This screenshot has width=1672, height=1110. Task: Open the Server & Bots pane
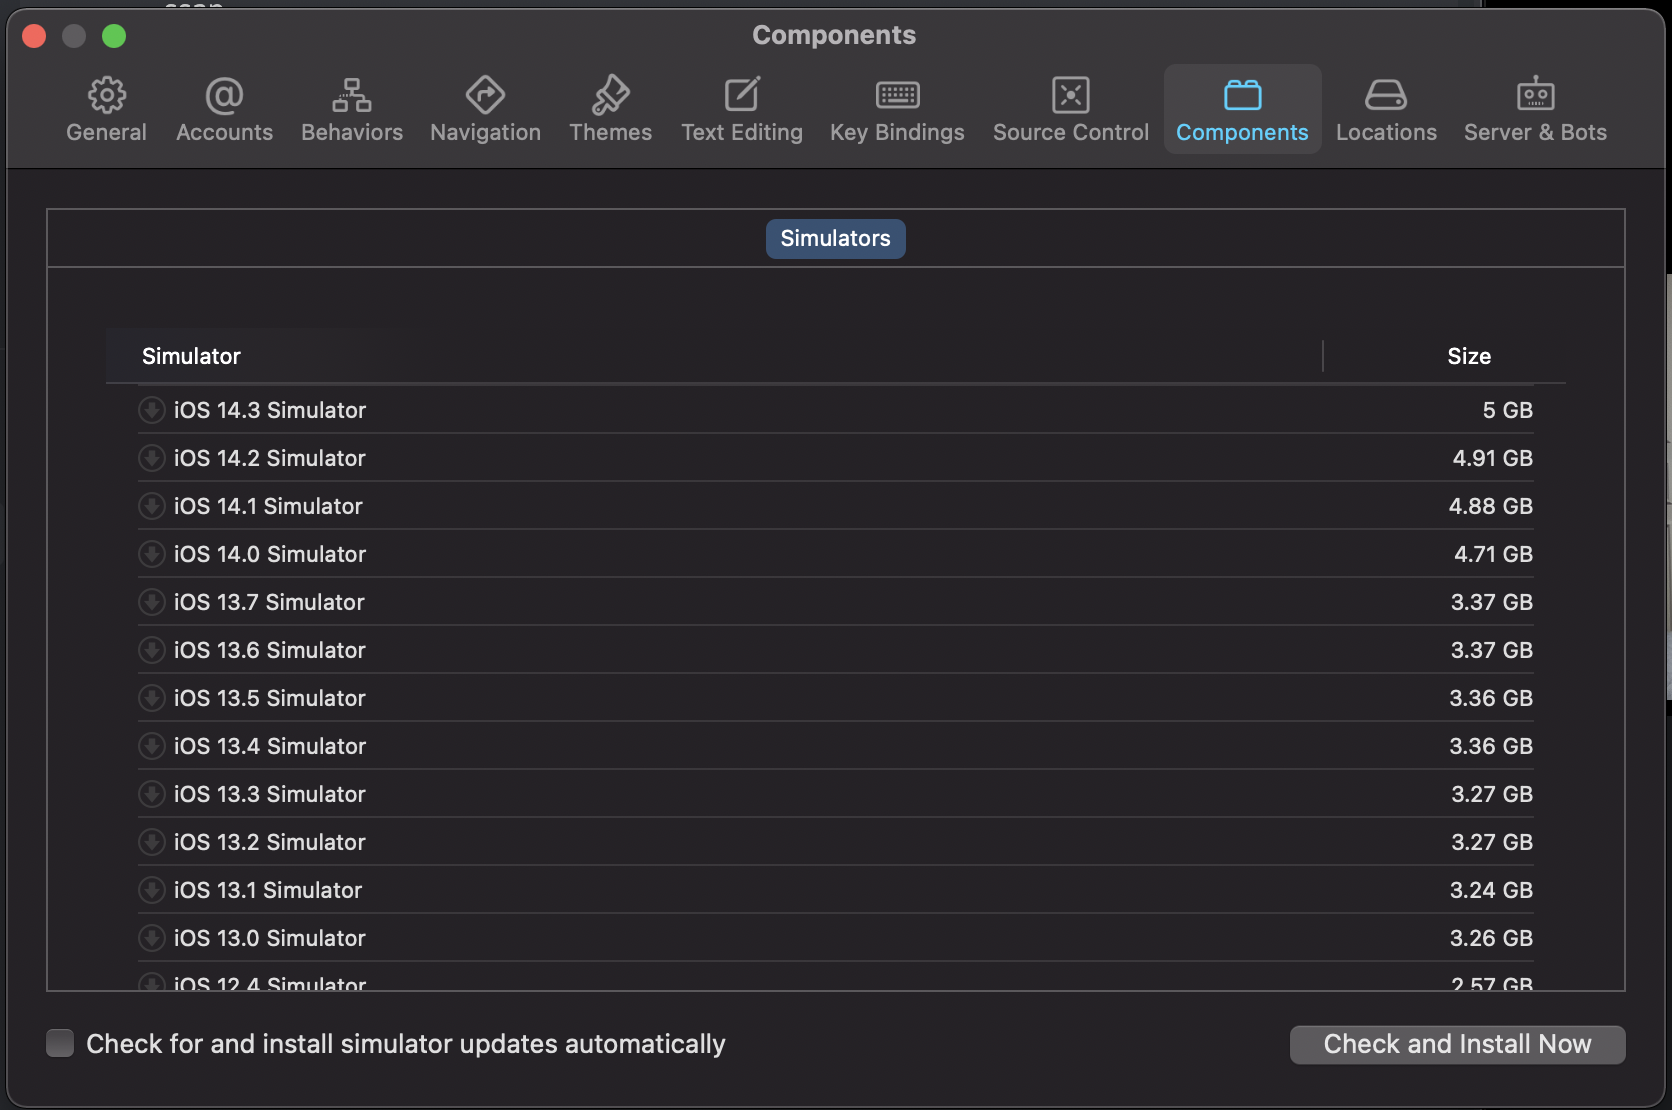pyautogui.click(x=1534, y=109)
